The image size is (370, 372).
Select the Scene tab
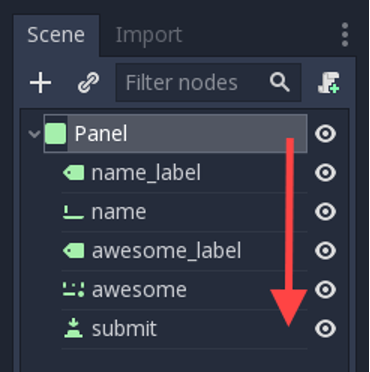pyautogui.click(x=56, y=35)
